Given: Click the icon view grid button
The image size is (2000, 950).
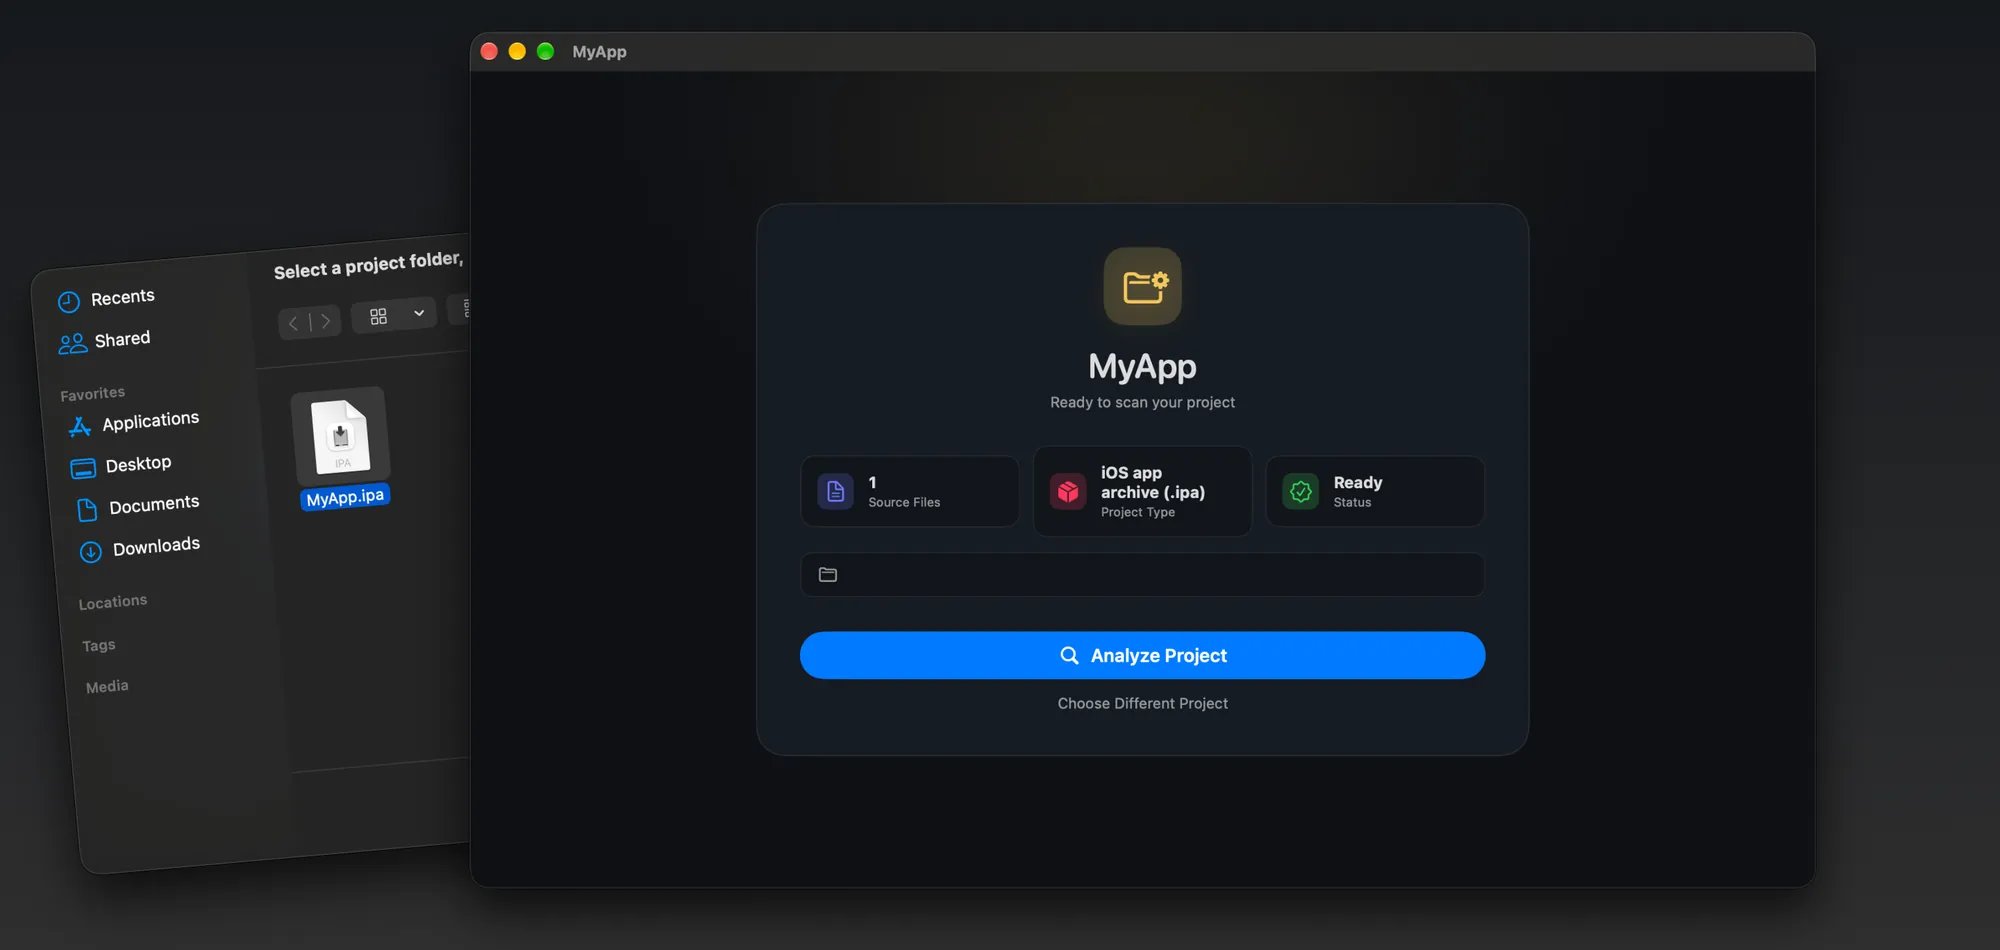Looking at the screenshot, I should 378,316.
